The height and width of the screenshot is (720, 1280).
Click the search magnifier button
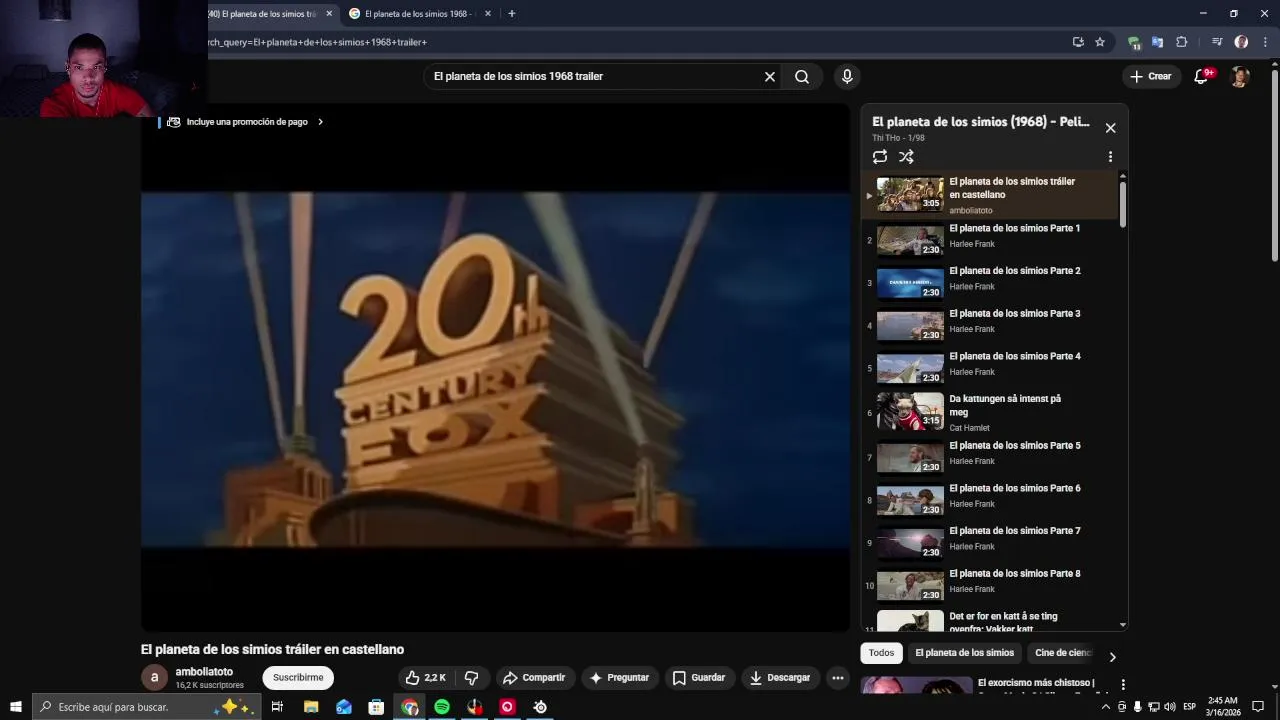click(x=802, y=76)
